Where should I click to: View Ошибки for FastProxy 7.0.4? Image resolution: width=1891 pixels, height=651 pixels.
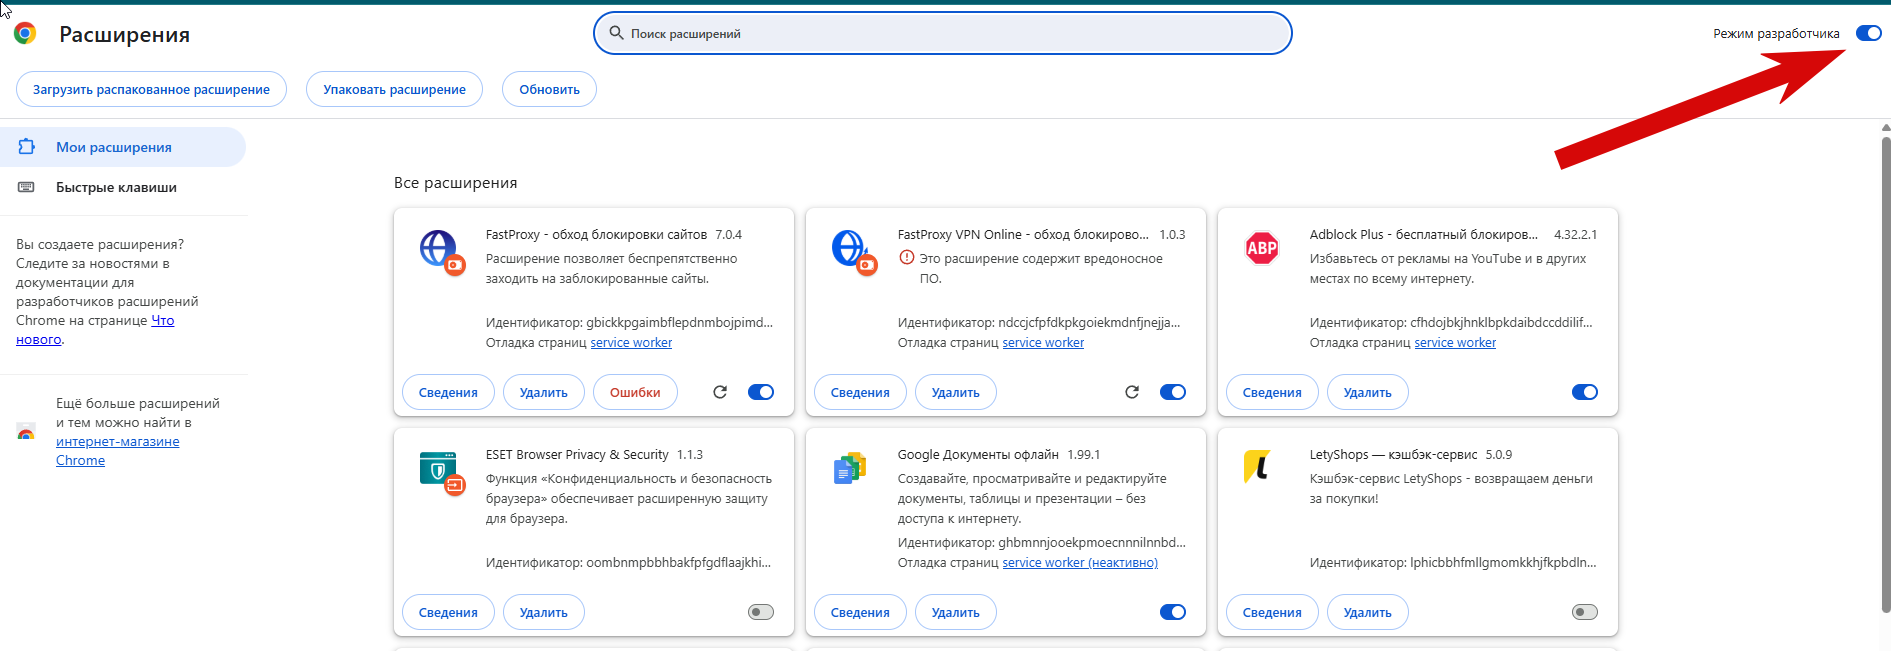coord(635,392)
